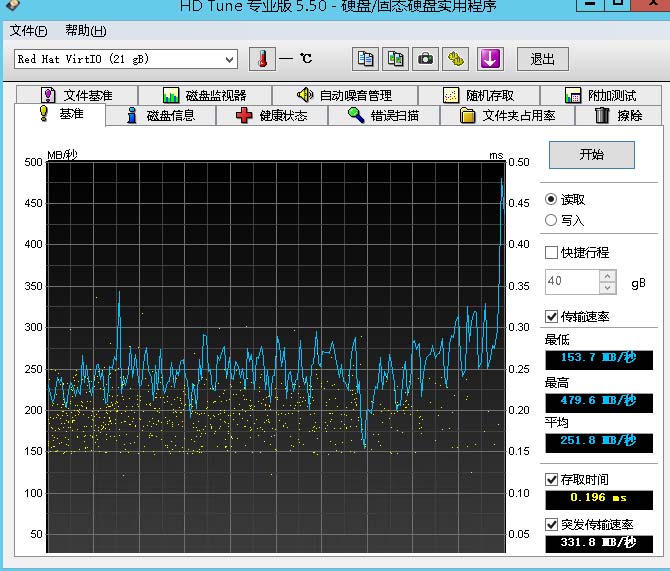Toggle the 突发传输速率 burst rate checkbox
670x571 pixels.
click(x=551, y=524)
